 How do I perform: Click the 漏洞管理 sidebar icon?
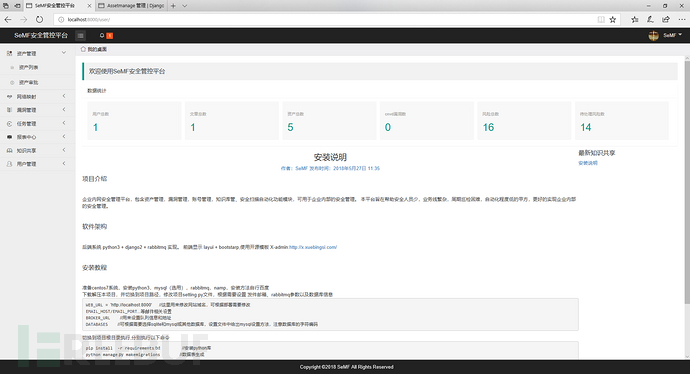10,110
